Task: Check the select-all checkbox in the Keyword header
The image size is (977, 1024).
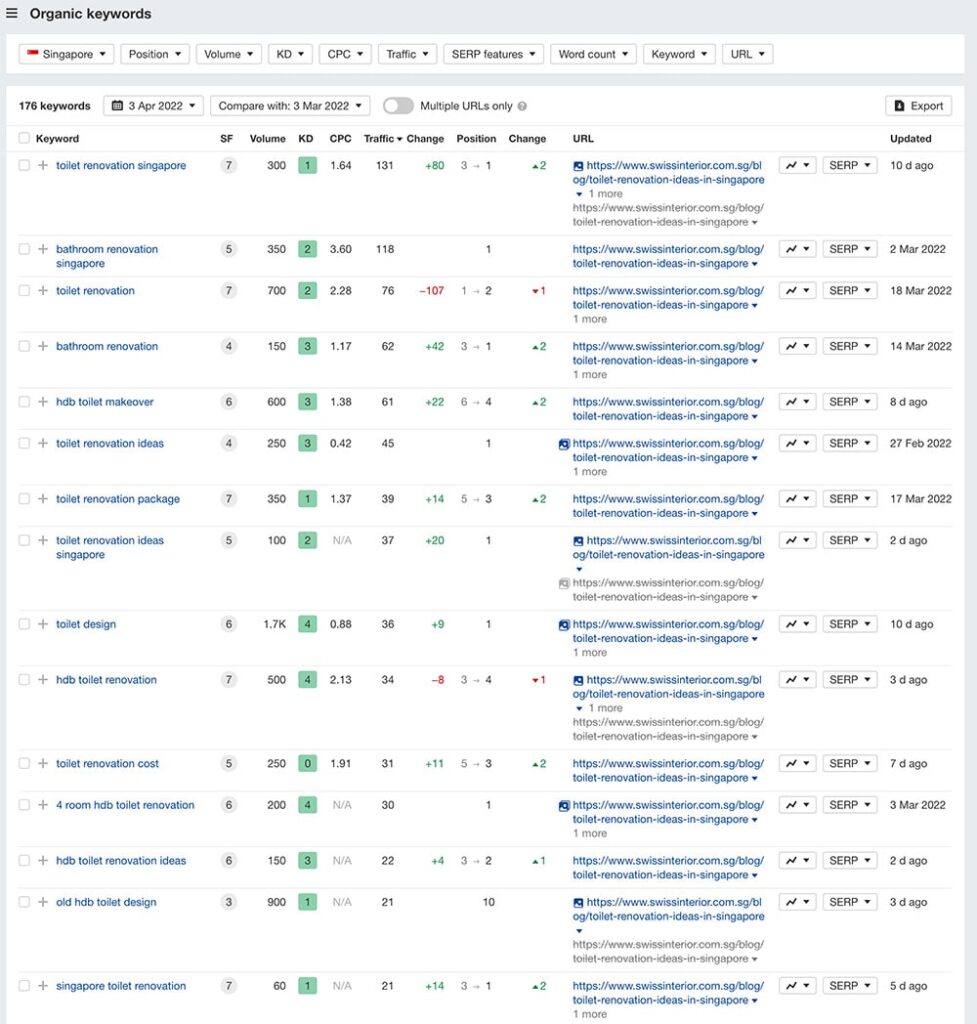Action: click(24, 139)
